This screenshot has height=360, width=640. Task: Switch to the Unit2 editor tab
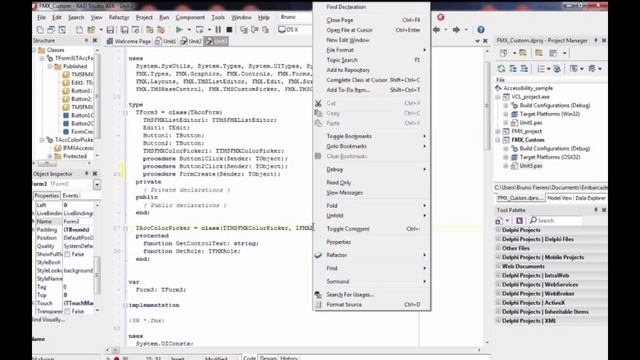point(191,41)
